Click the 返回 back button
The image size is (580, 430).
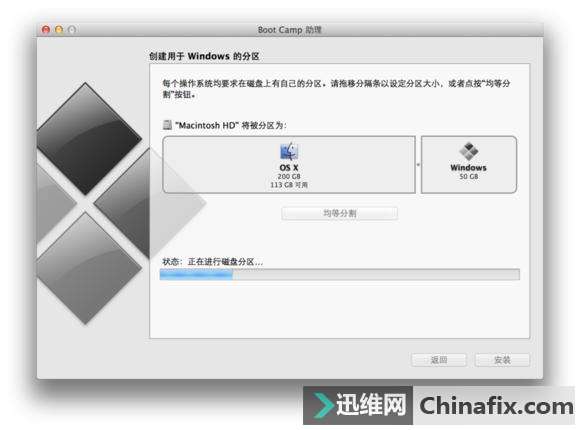[x=439, y=360]
